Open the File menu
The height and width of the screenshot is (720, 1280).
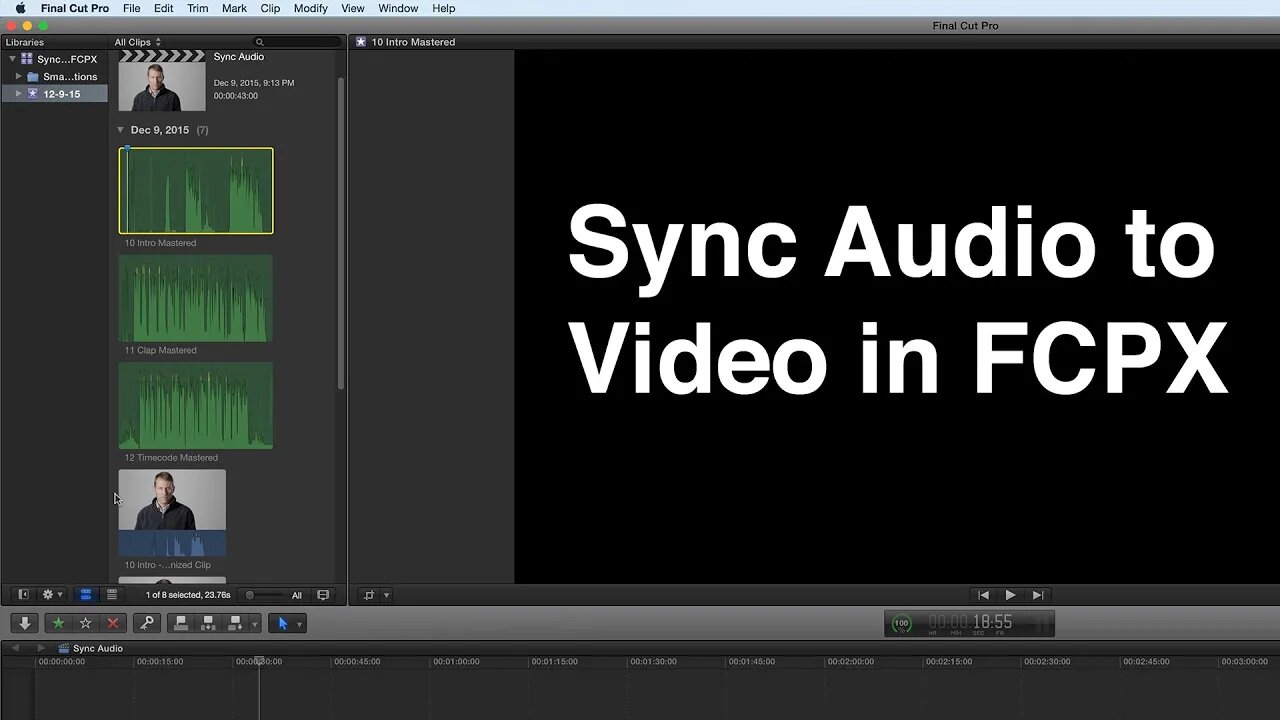132,8
